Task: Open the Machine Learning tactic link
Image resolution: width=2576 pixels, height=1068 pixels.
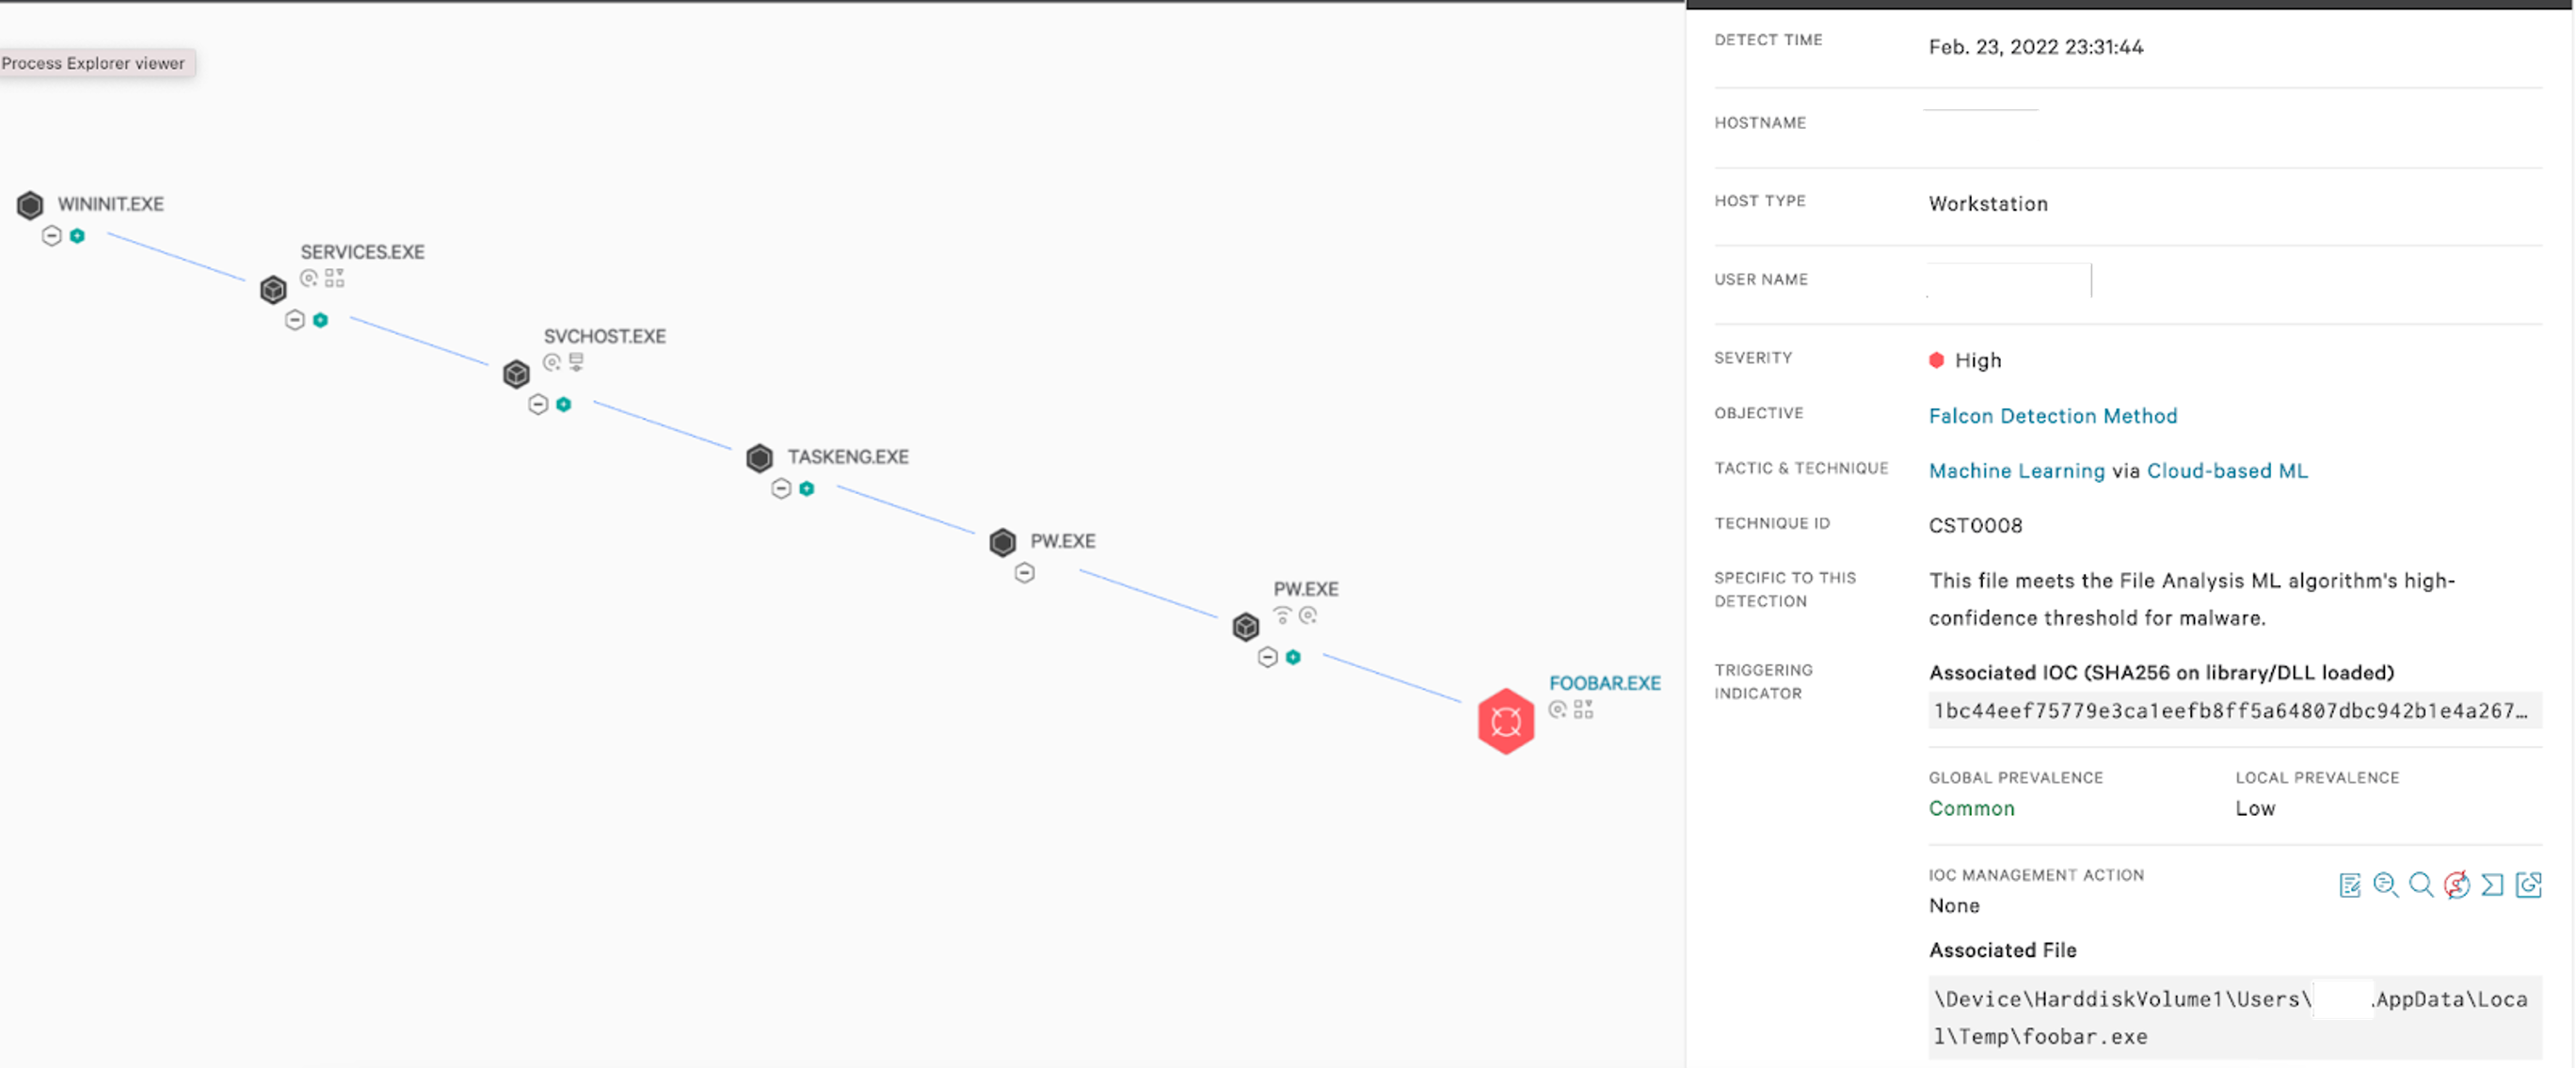Action: click(2016, 471)
